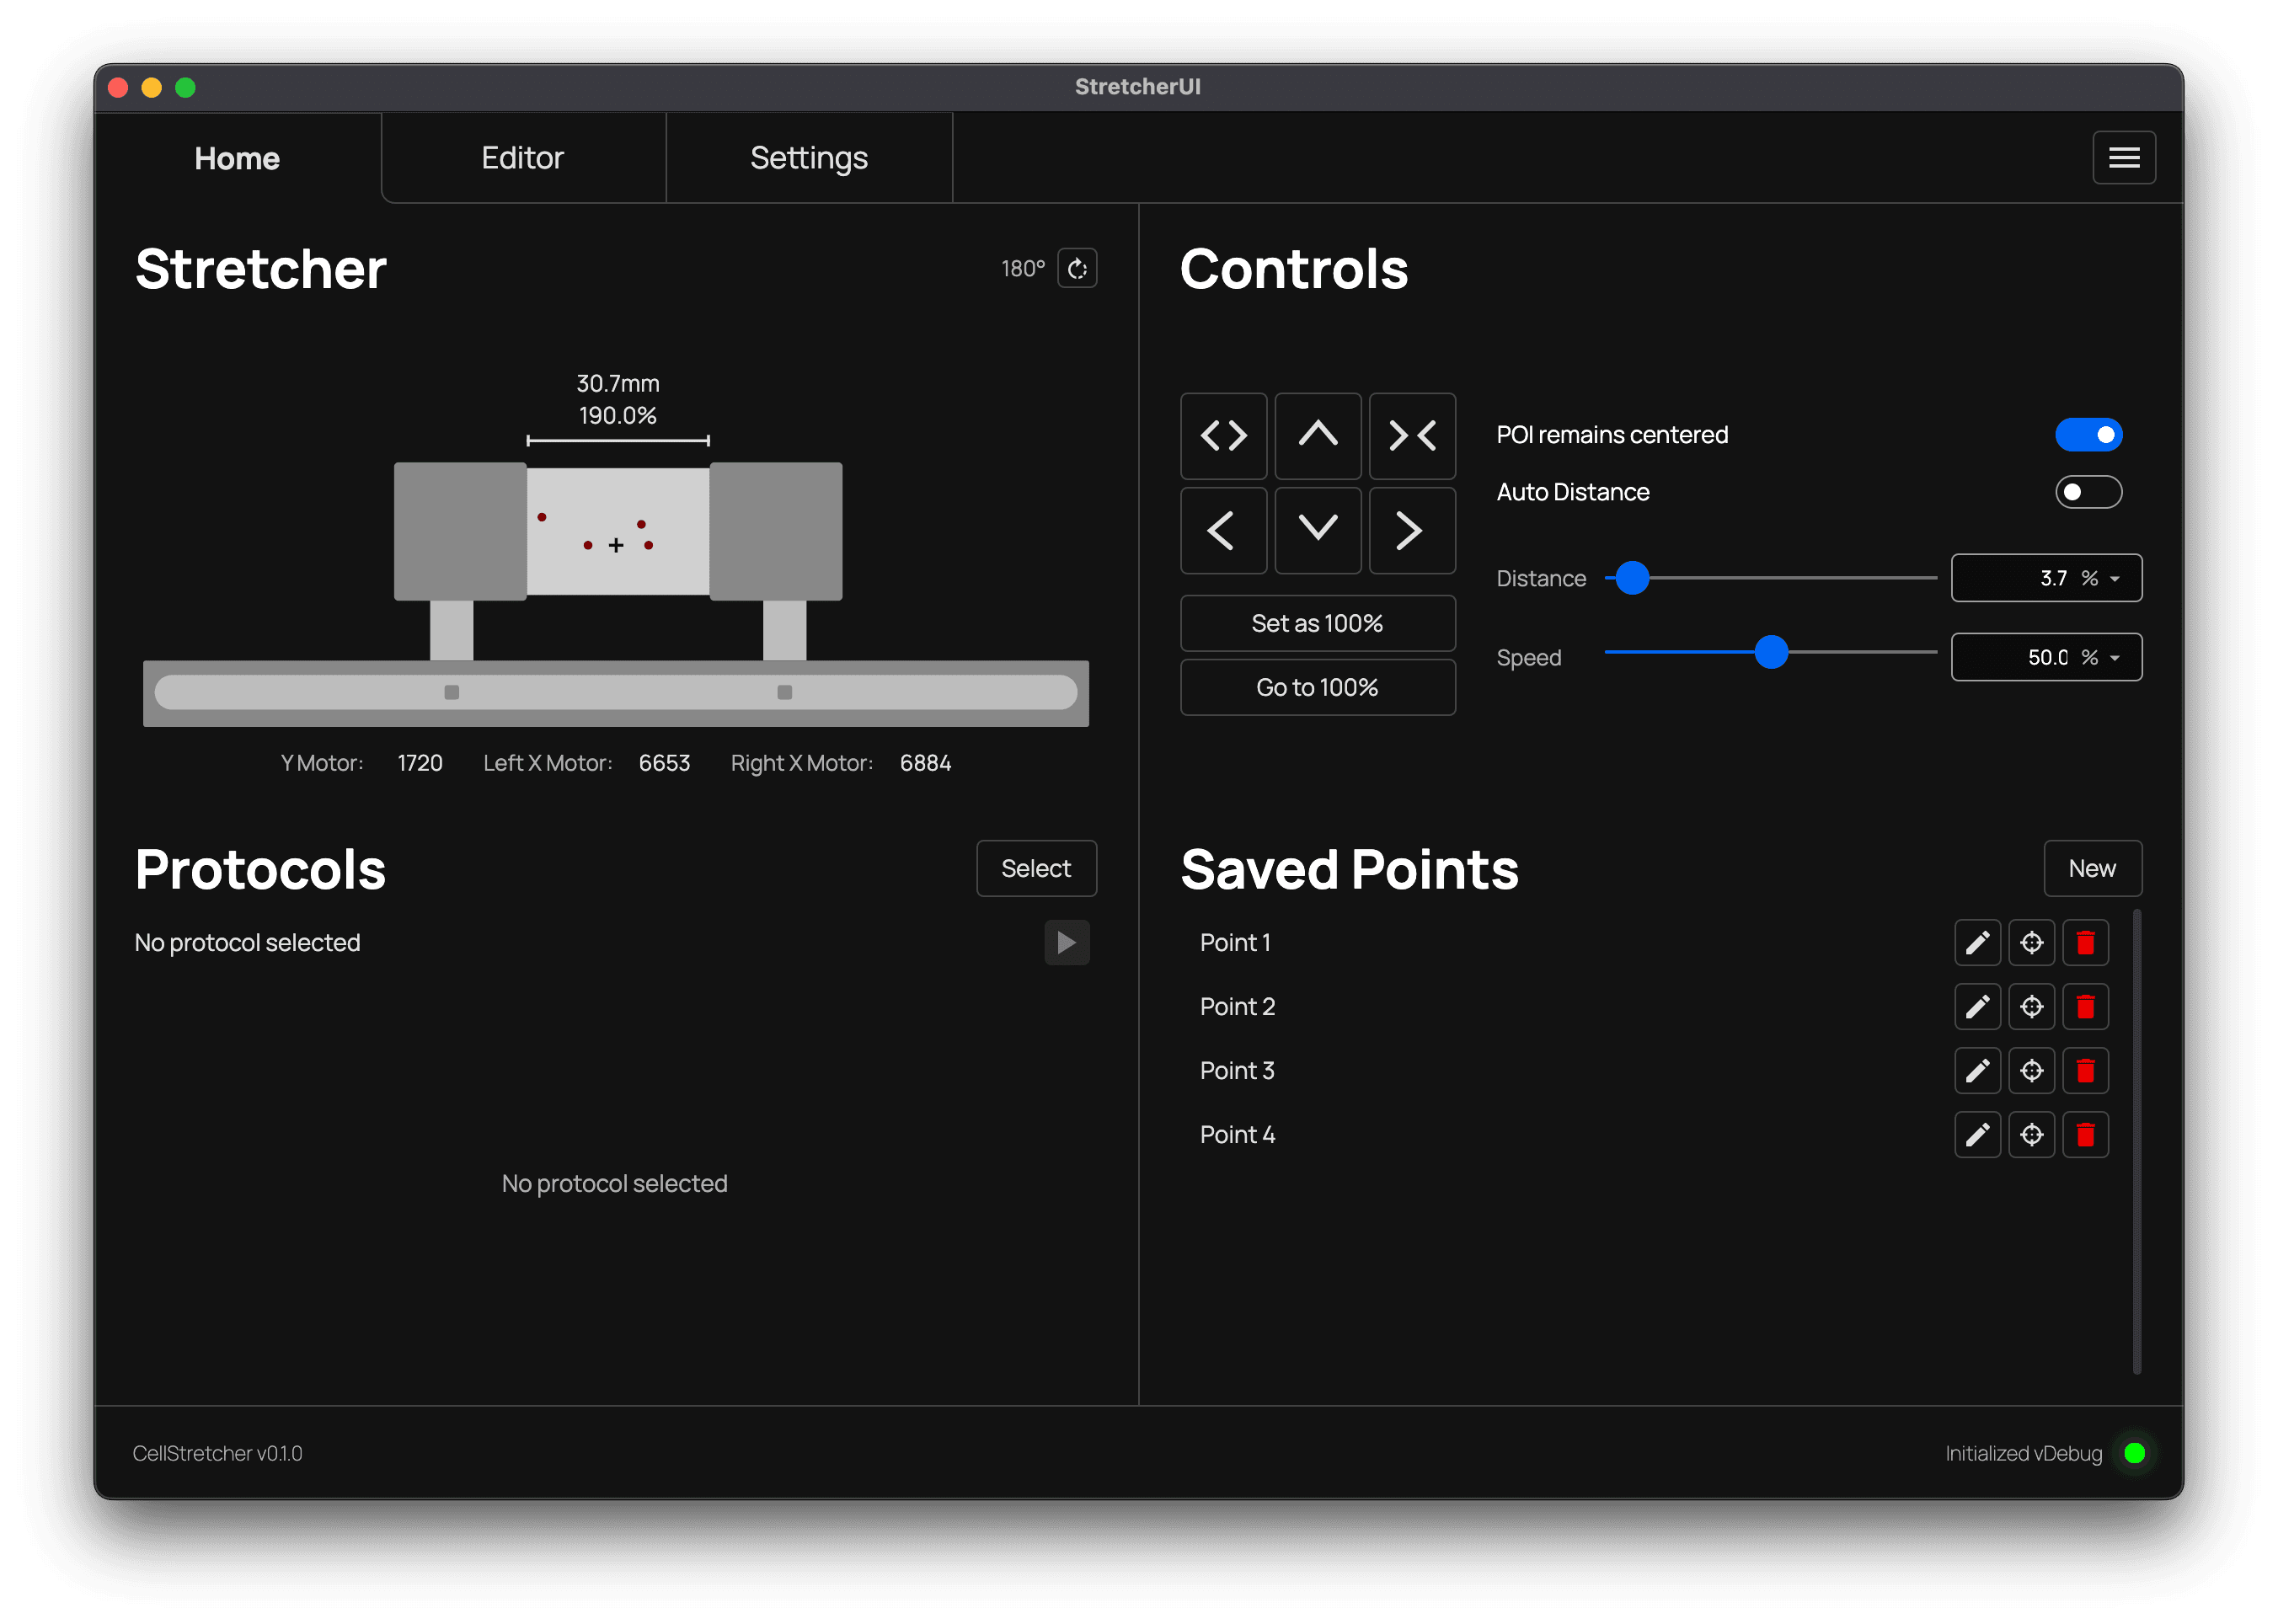
Task: Click the move-right arrow control
Action: (1411, 530)
